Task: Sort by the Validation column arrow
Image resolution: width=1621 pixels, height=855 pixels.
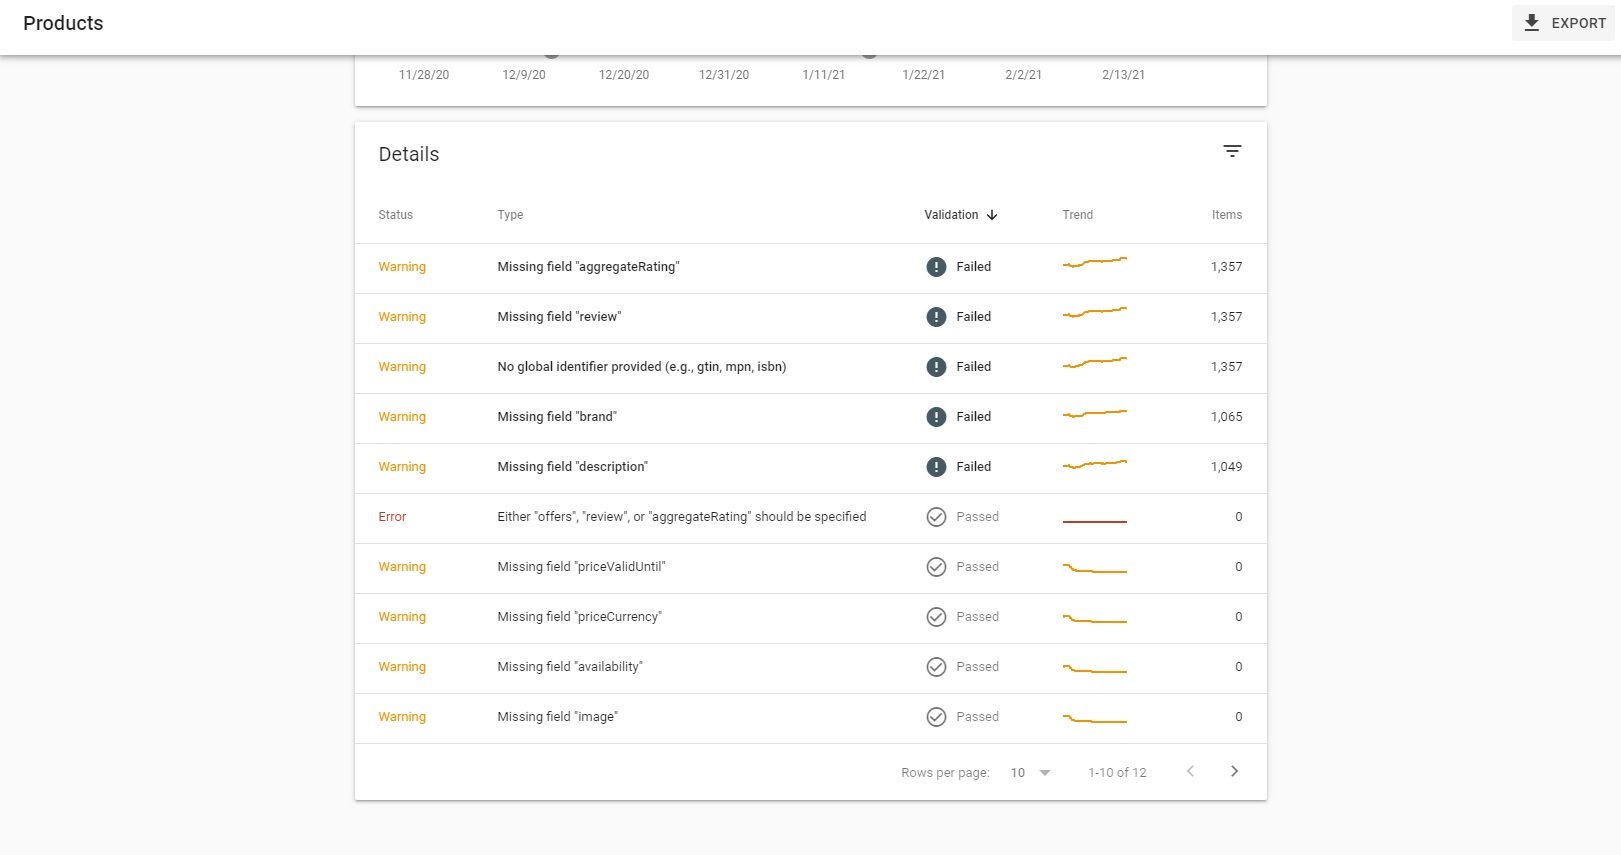Action: click(x=991, y=215)
